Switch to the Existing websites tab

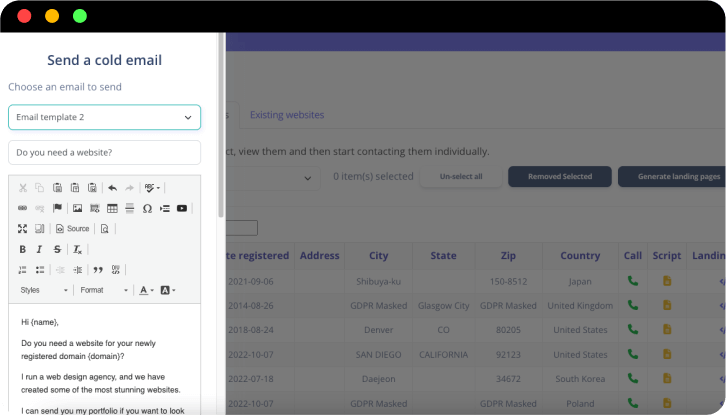[287, 115]
